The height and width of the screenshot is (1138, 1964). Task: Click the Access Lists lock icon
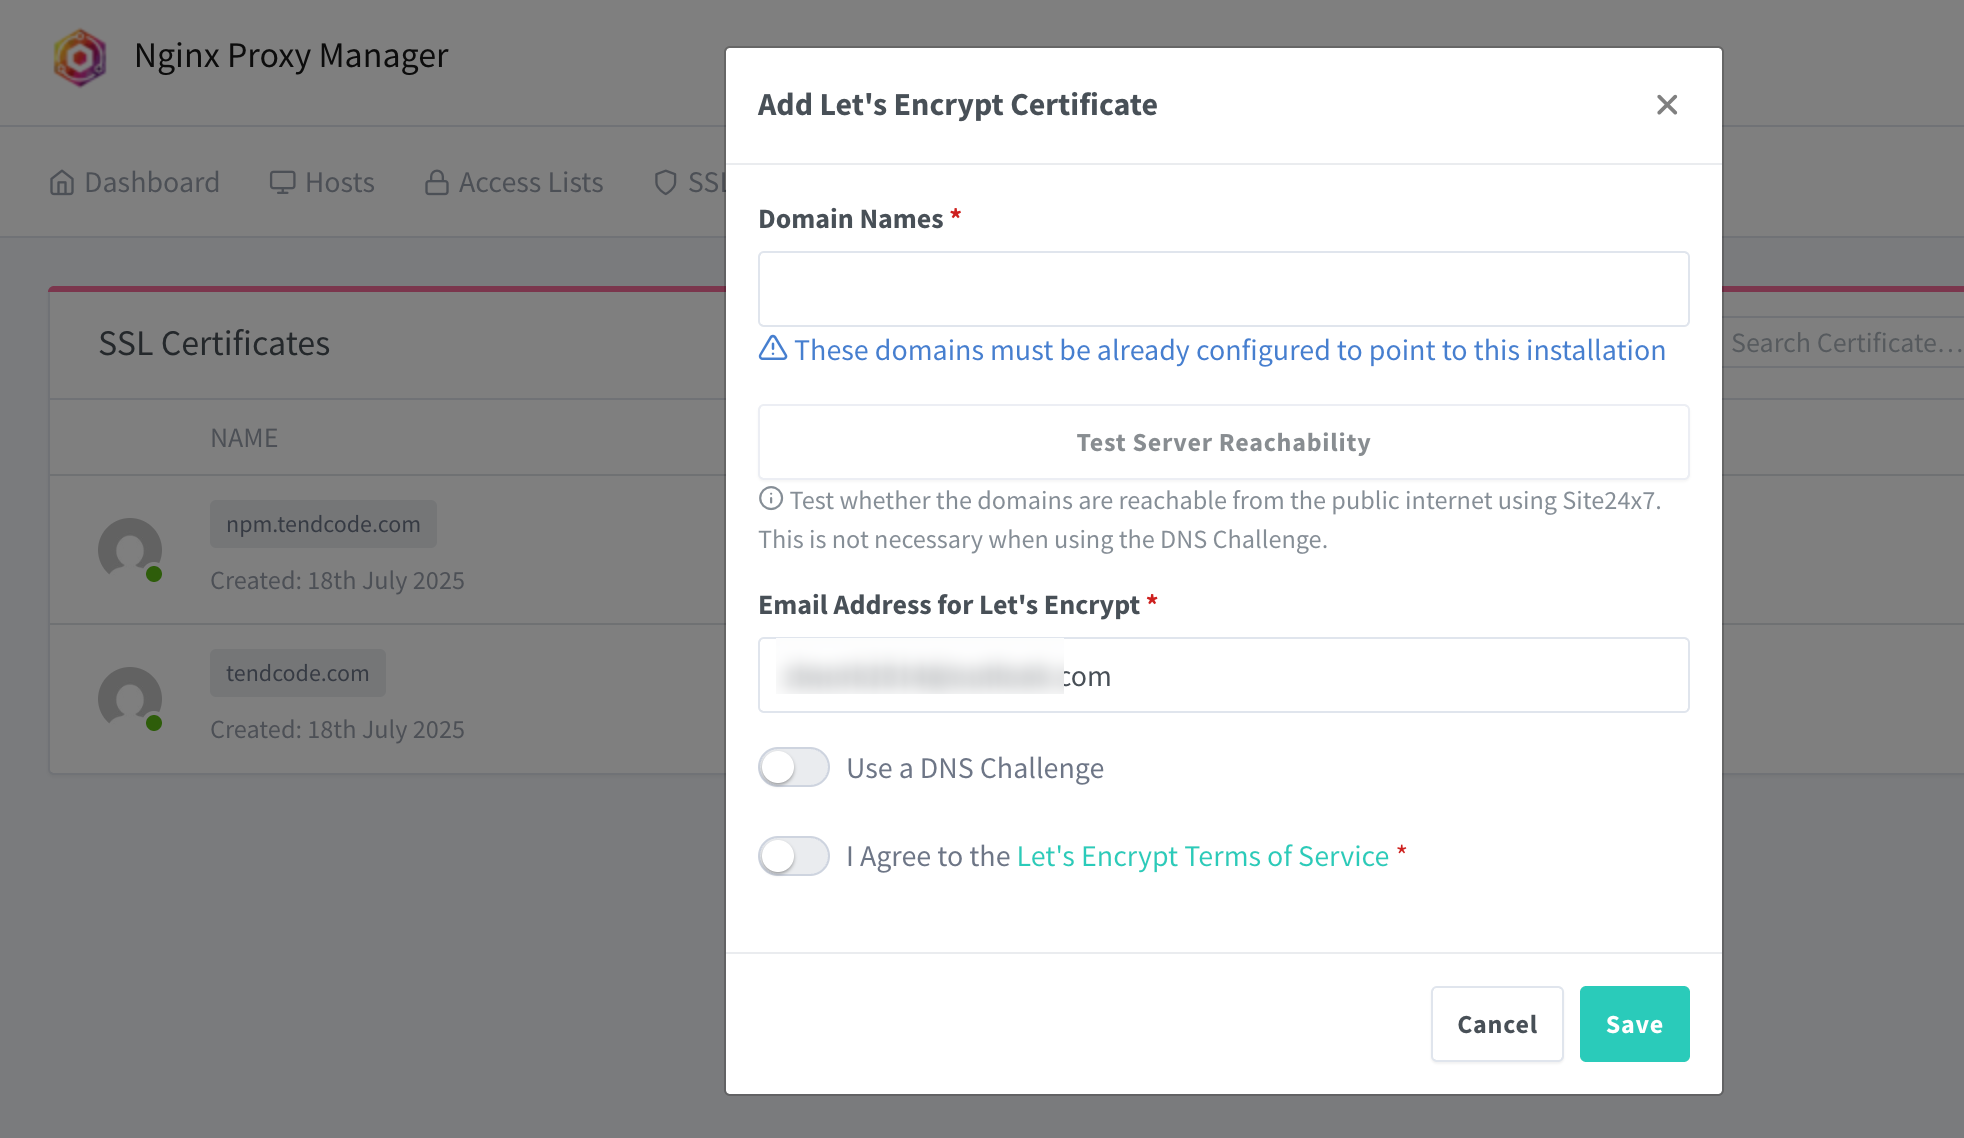pos(436,182)
